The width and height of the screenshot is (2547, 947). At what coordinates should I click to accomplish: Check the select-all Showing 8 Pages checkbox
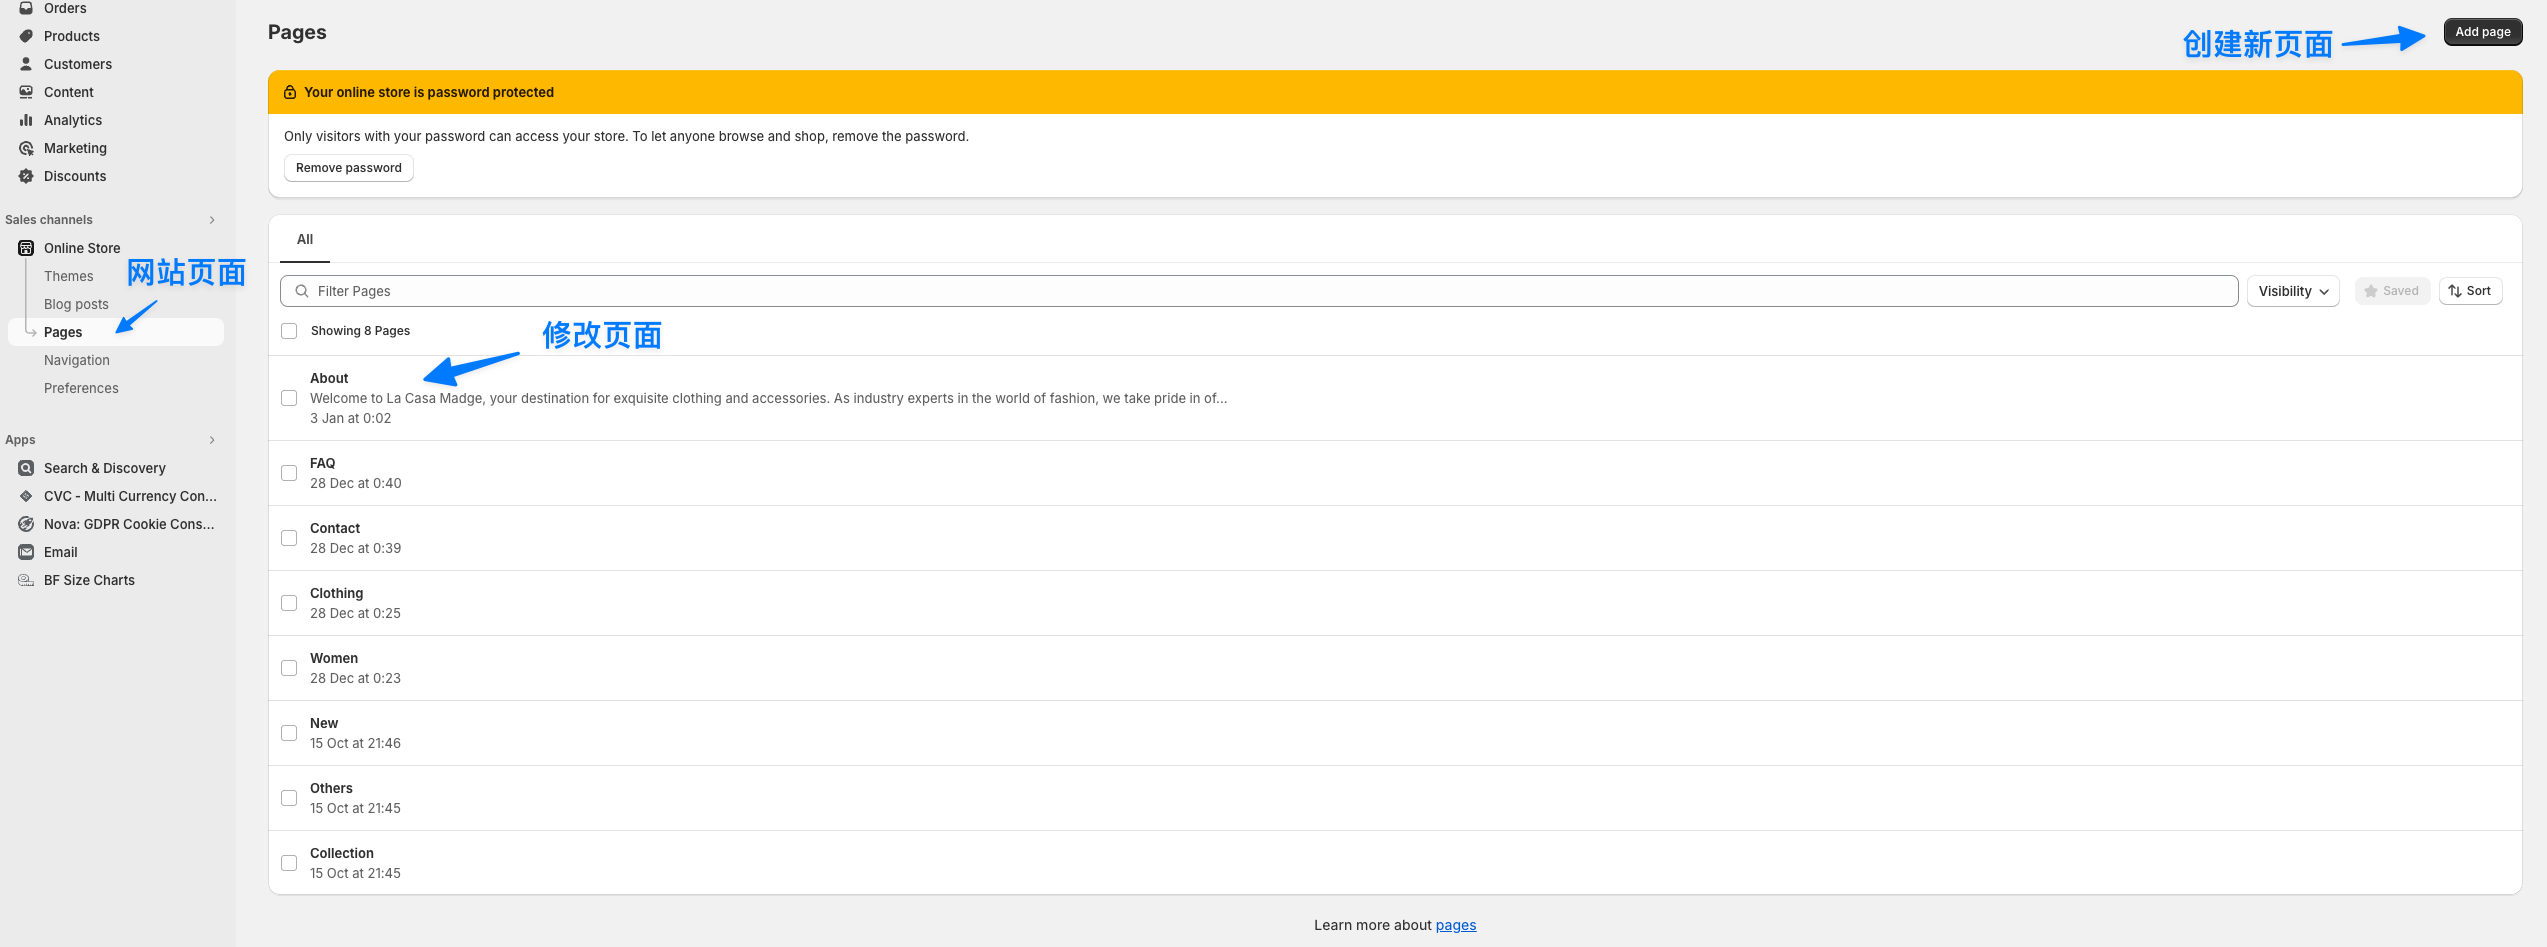[289, 331]
